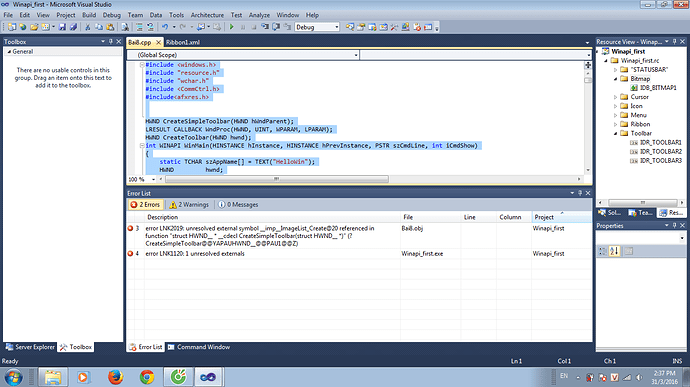
Task: Click the Find in Files toolbar icon
Action: point(125,27)
